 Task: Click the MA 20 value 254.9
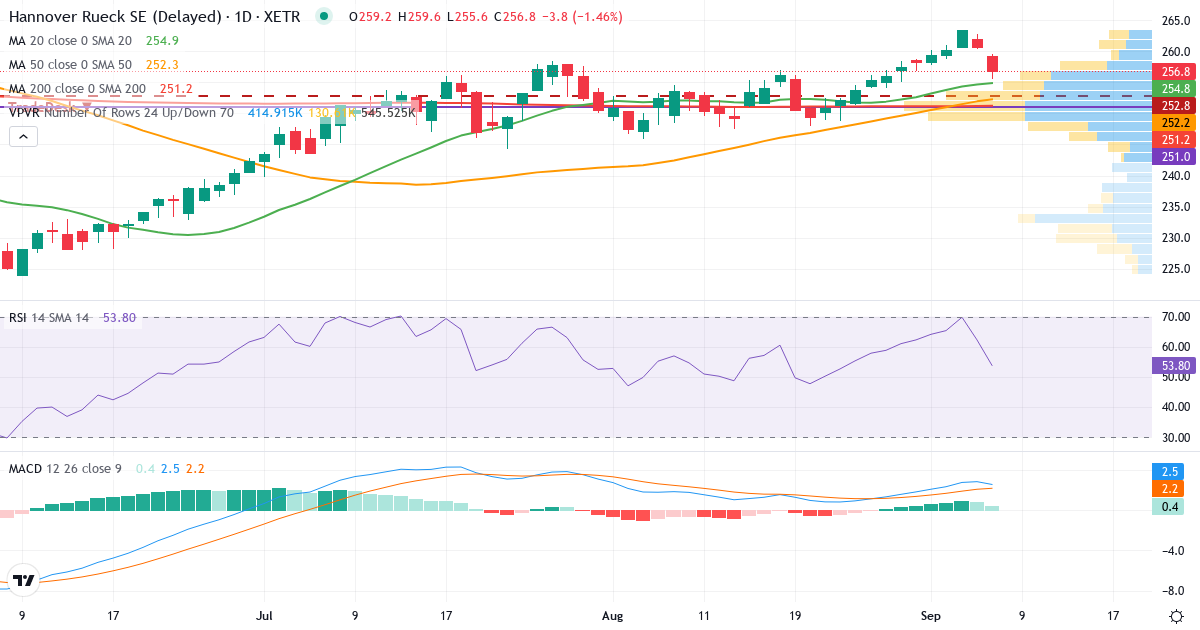pos(162,41)
